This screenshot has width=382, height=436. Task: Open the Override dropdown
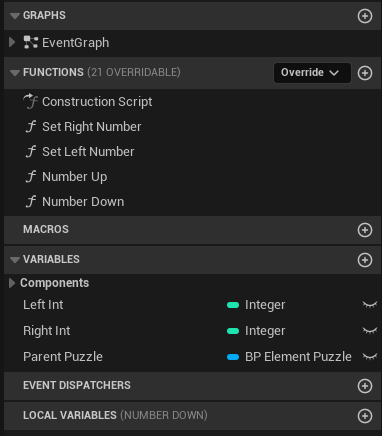click(312, 73)
